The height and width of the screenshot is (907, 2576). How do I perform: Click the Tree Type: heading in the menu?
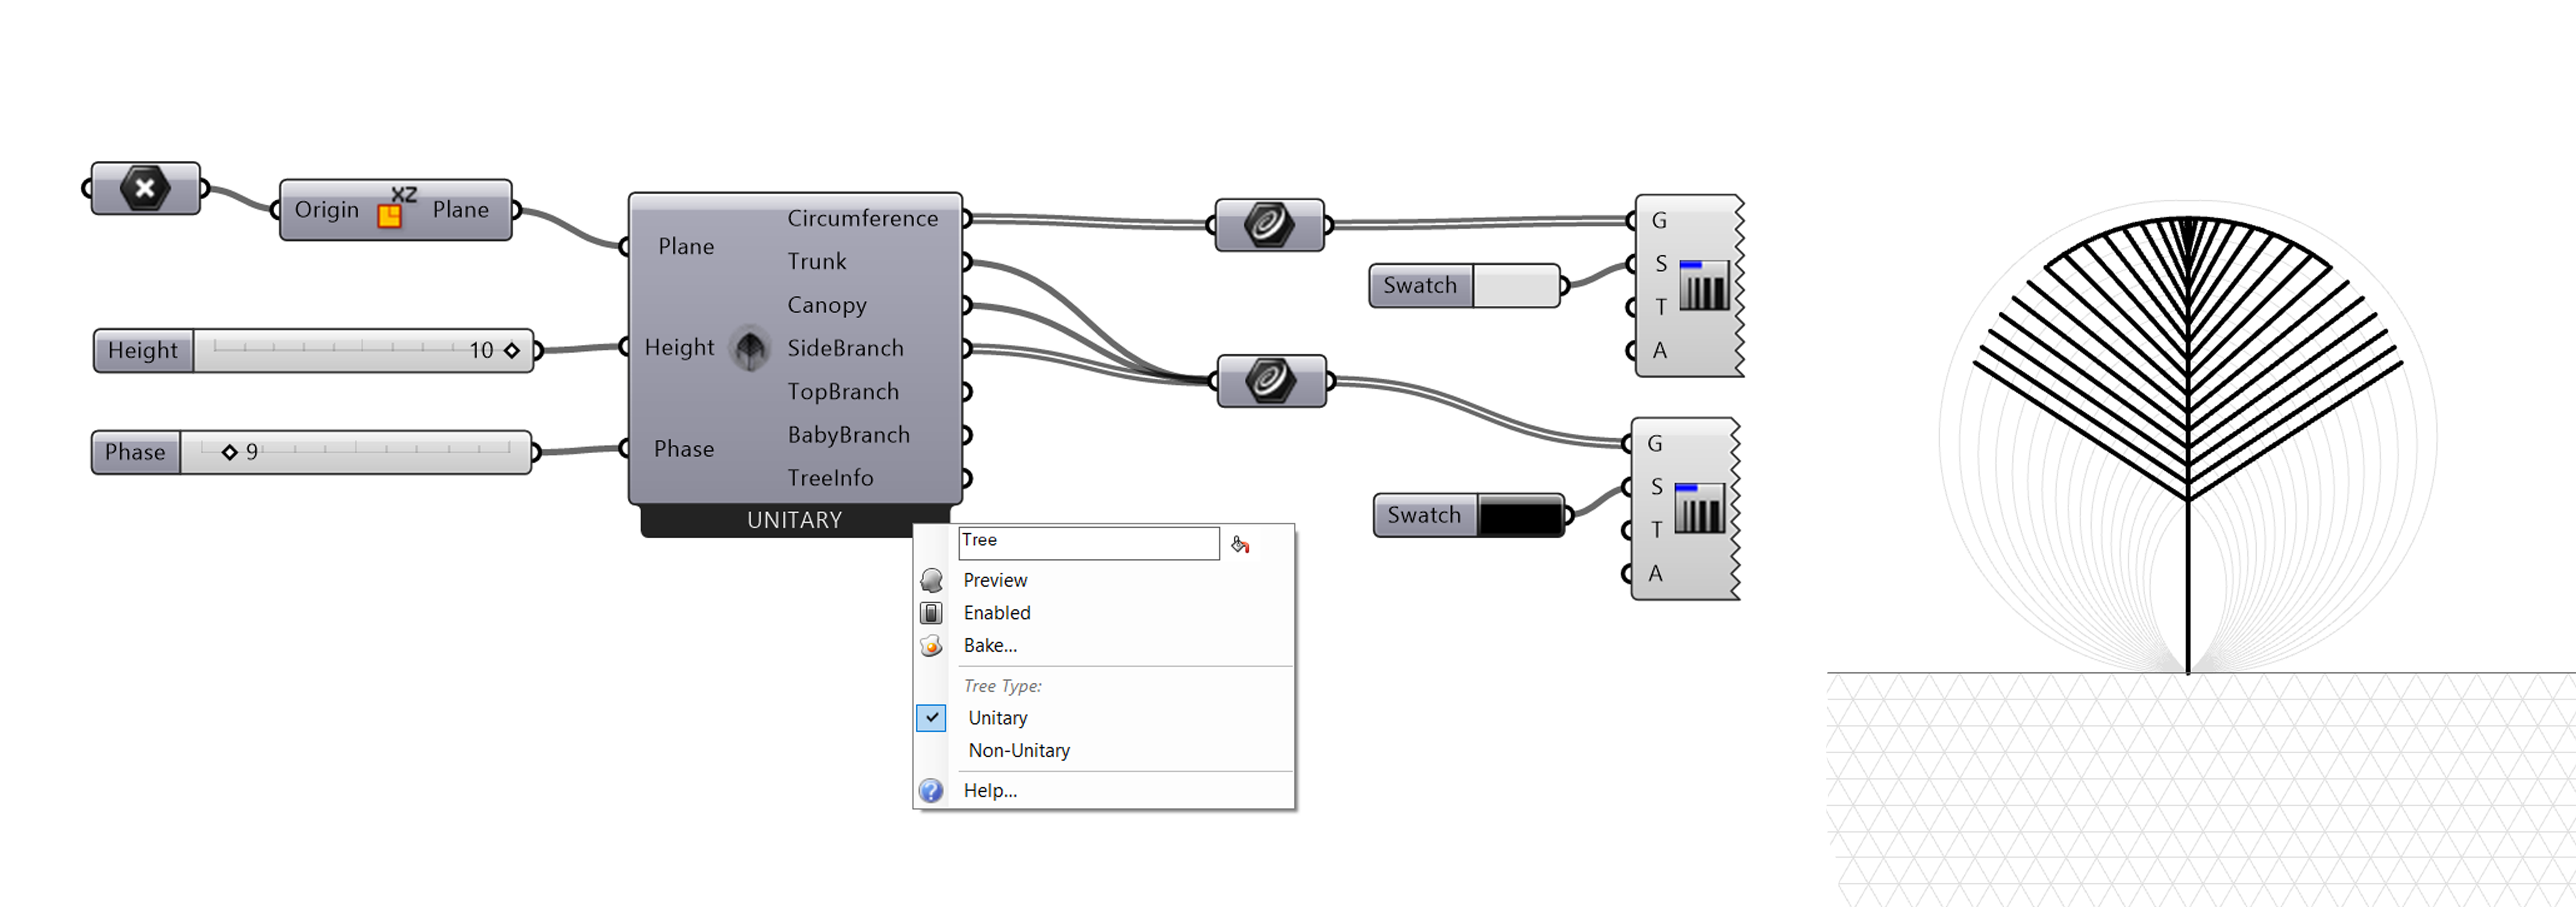pos(1002,686)
